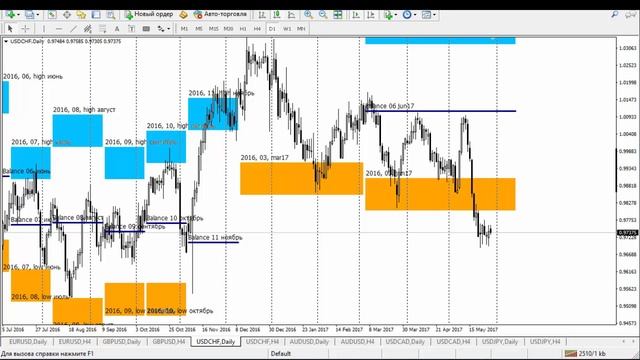This screenshot has width=640, height=360.
Task: Draw a trendline
Action: [x=73, y=29]
